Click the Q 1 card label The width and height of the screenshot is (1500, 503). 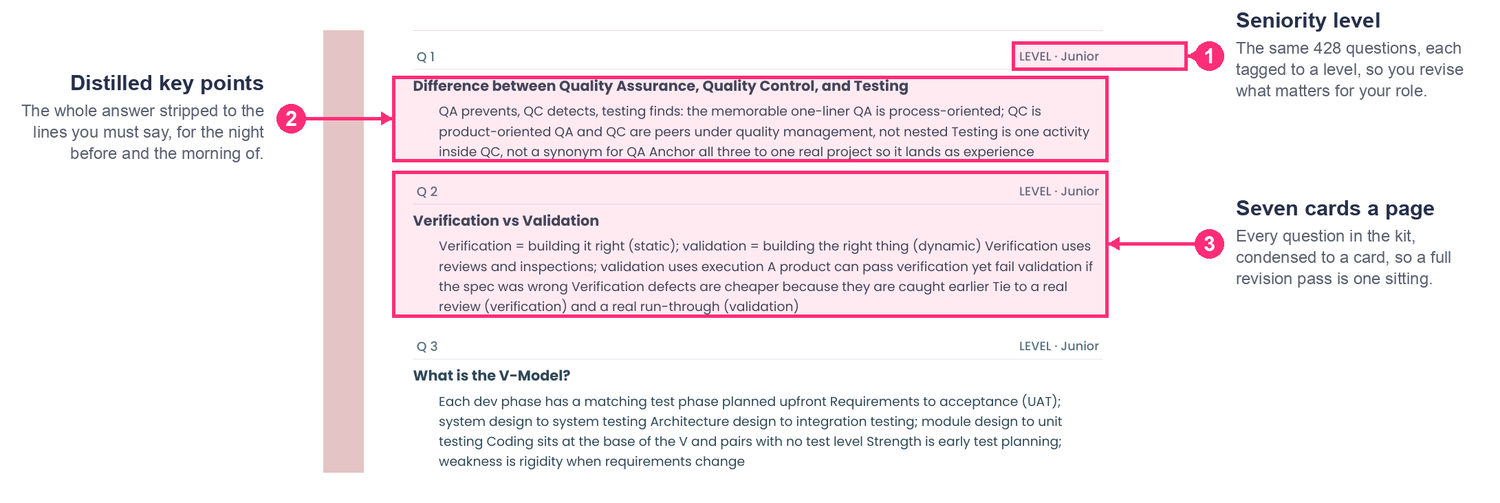tap(426, 57)
